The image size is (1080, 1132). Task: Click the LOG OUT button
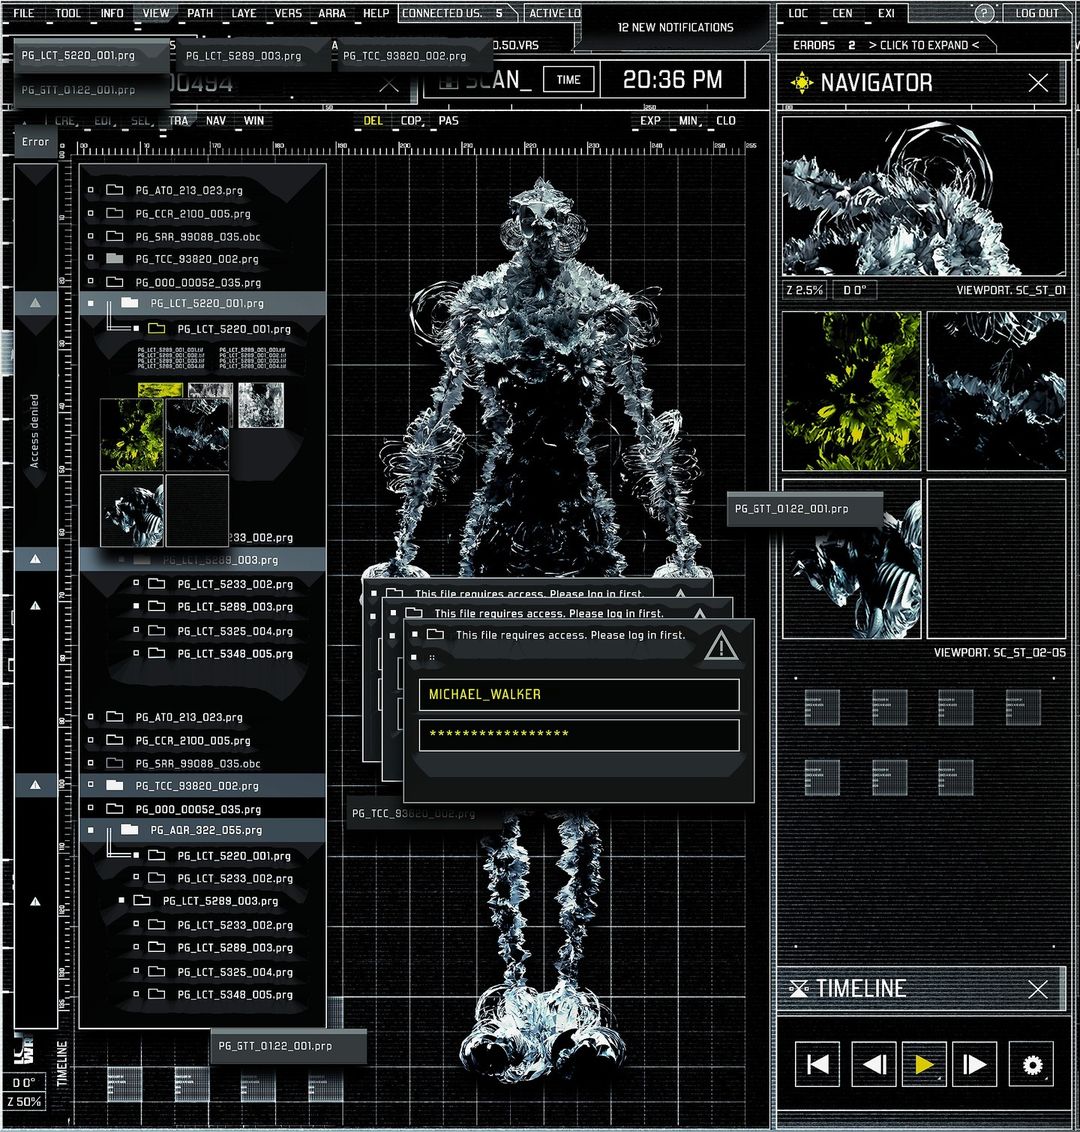[1037, 13]
